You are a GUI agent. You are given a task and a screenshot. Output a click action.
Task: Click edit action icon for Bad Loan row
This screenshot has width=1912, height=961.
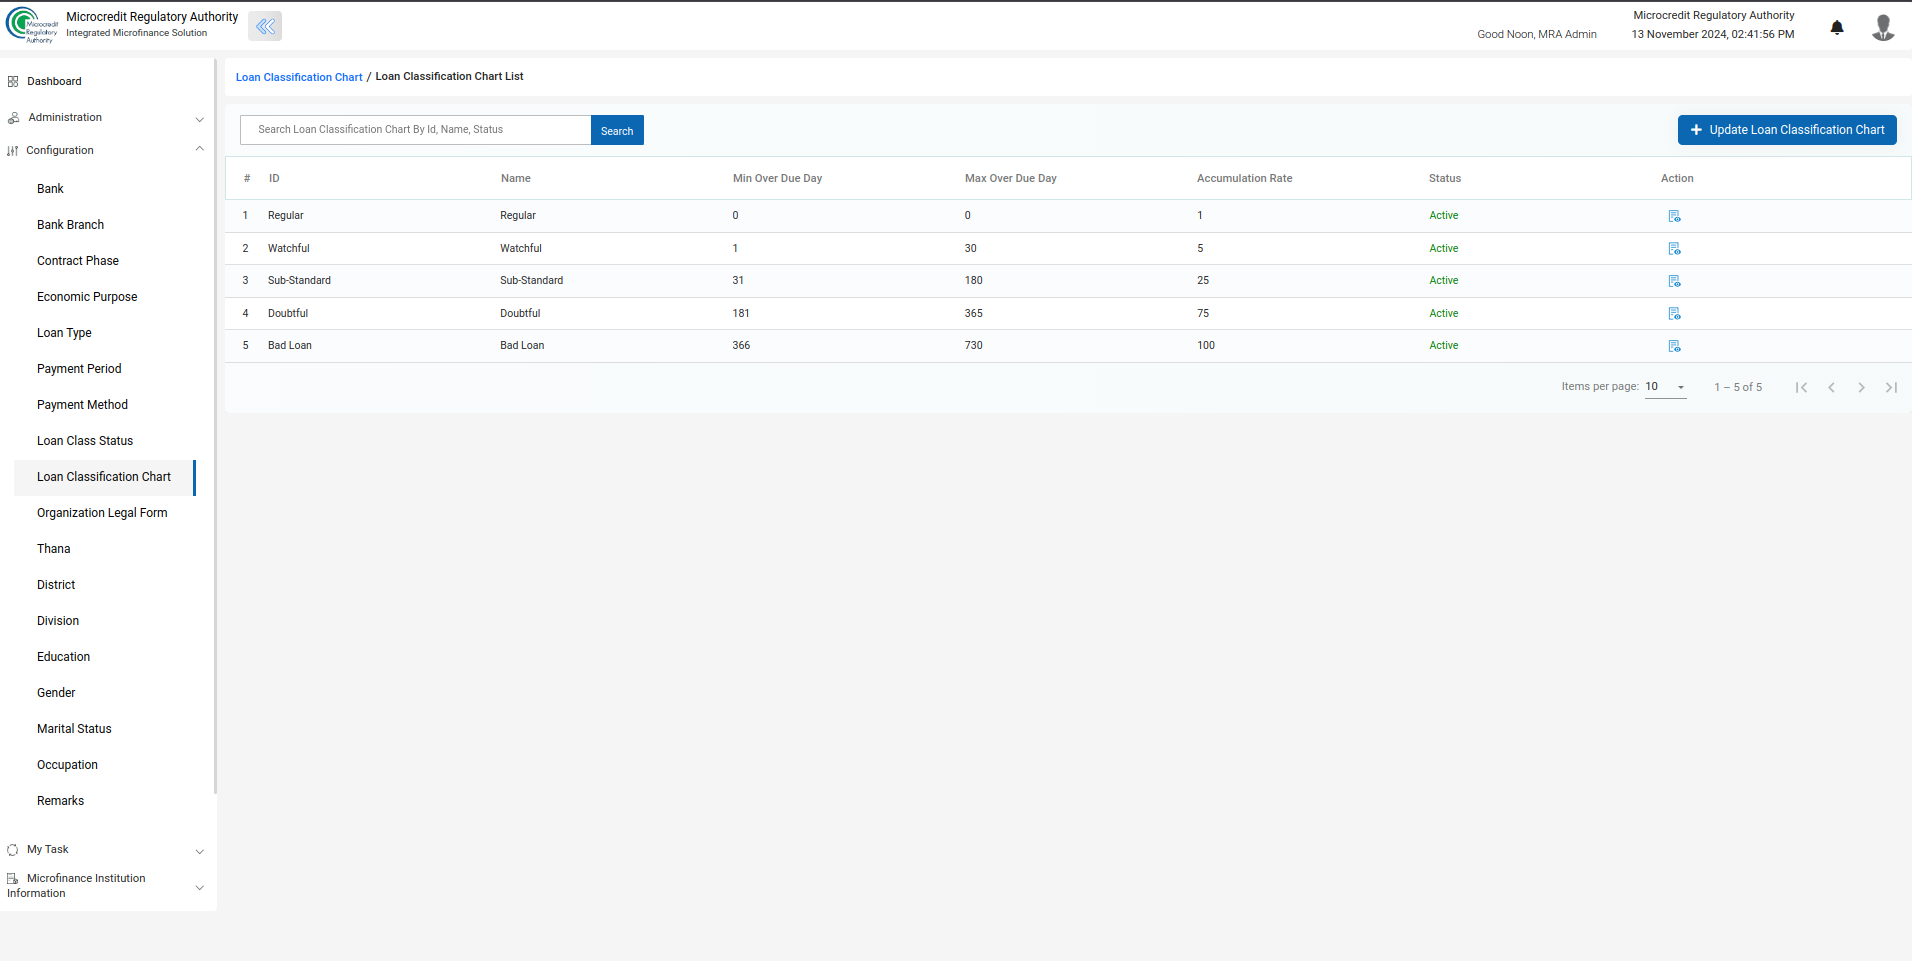1674,346
